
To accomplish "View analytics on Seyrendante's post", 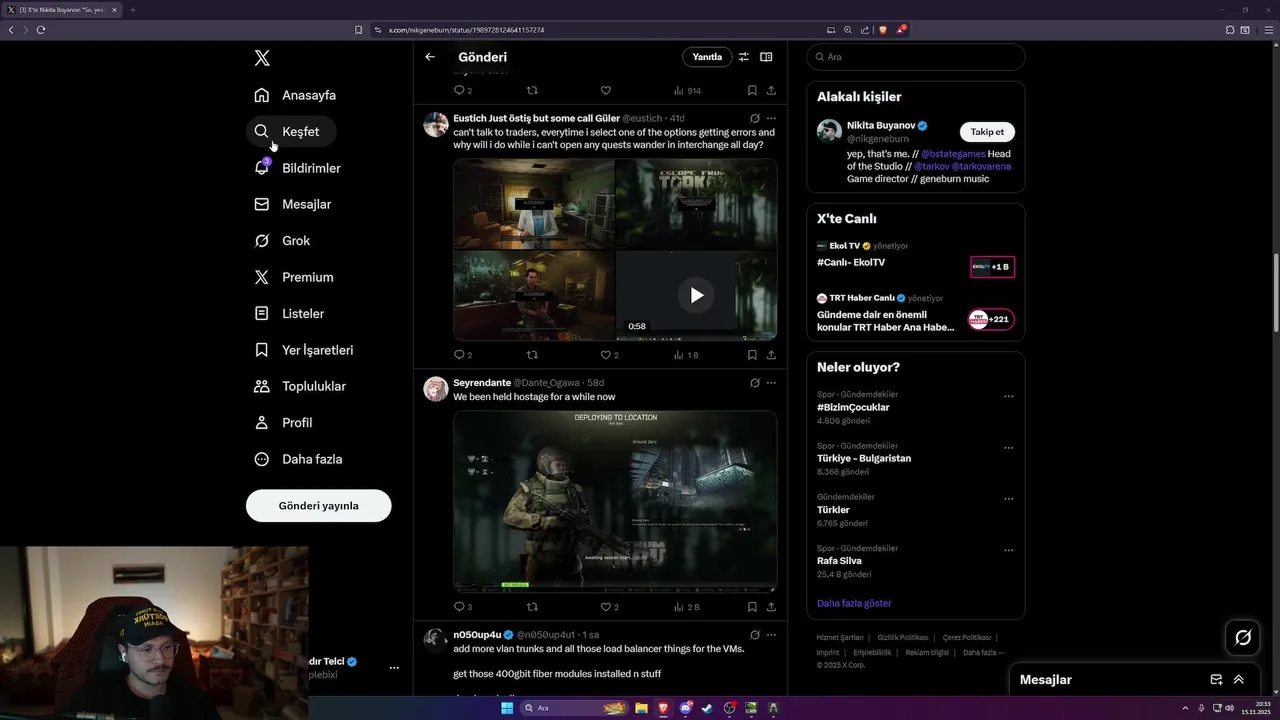I will pos(686,607).
